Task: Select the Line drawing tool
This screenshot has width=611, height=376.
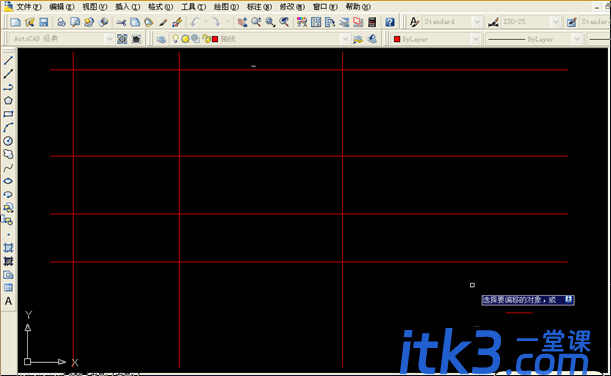Action: (8, 60)
